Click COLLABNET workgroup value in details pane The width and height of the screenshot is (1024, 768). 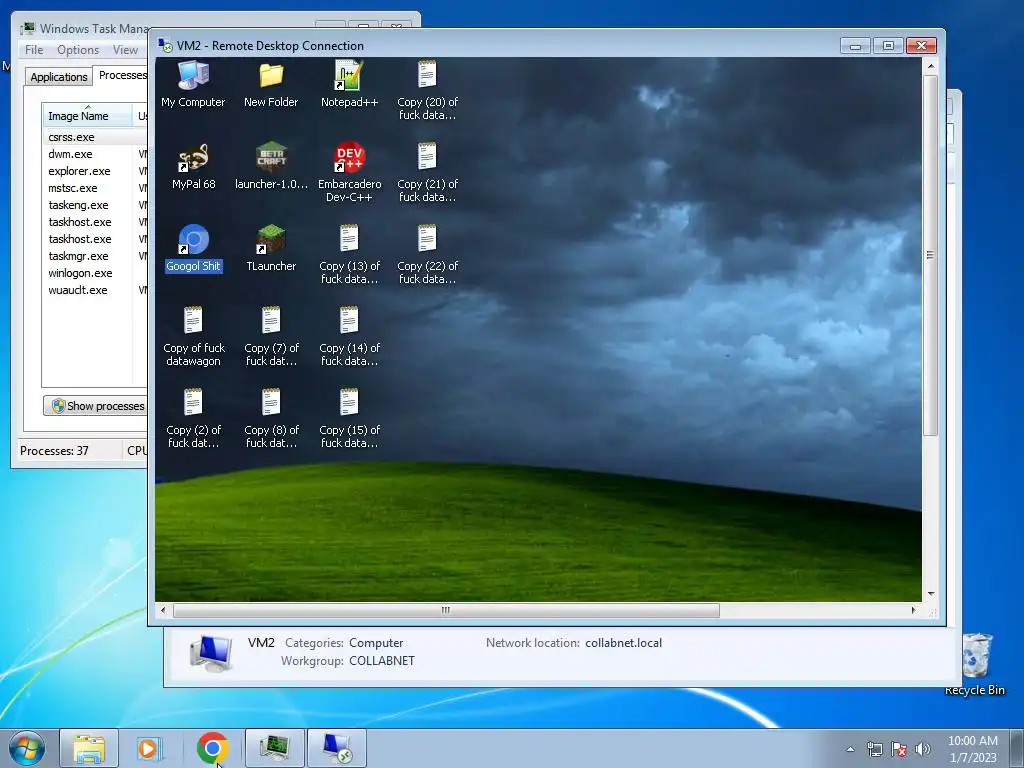pos(382,661)
